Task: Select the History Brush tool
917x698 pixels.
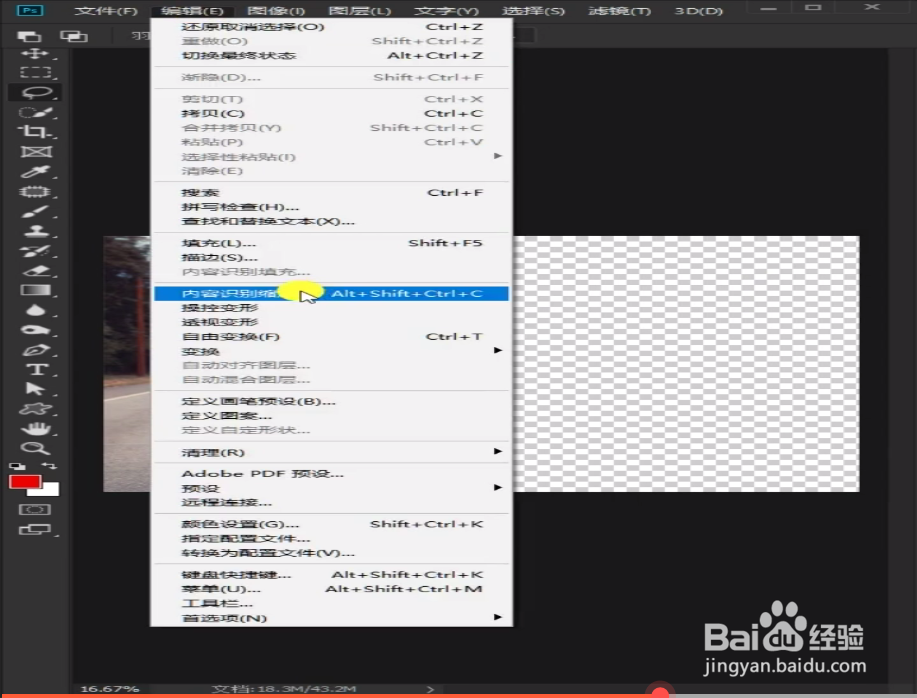Action: [x=35, y=251]
